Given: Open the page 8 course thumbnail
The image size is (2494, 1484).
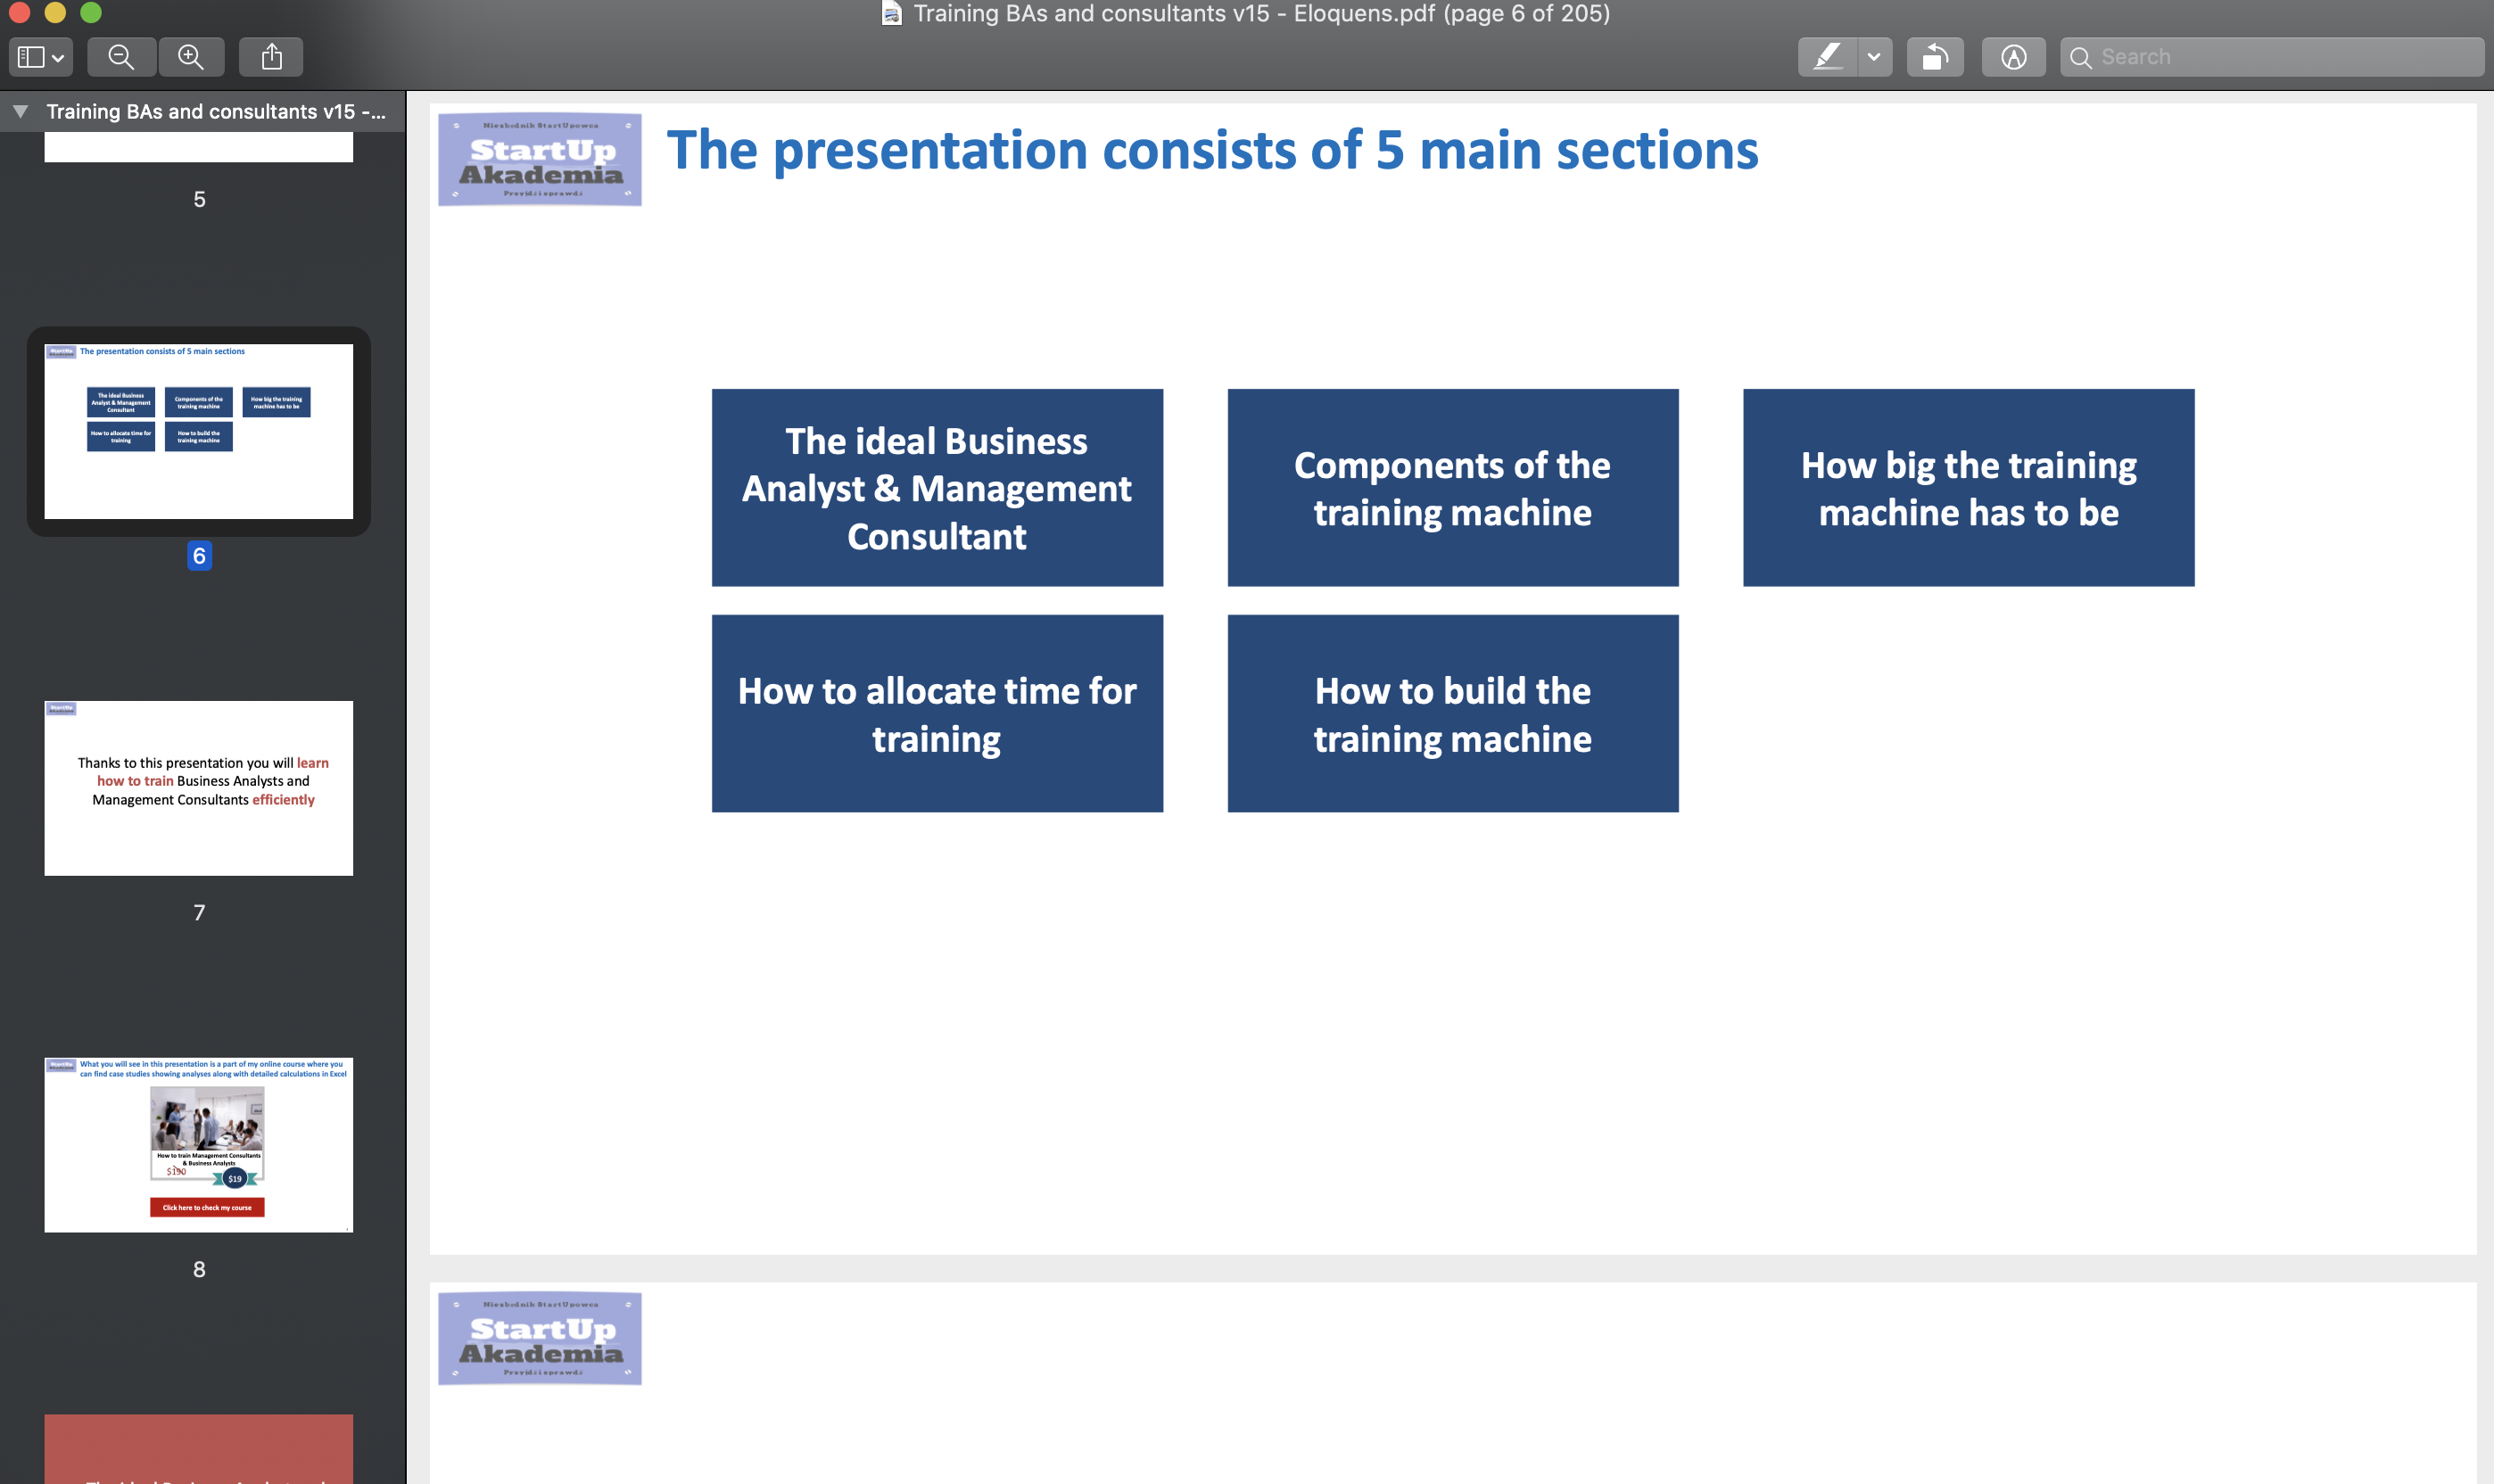Looking at the screenshot, I should point(198,1145).
